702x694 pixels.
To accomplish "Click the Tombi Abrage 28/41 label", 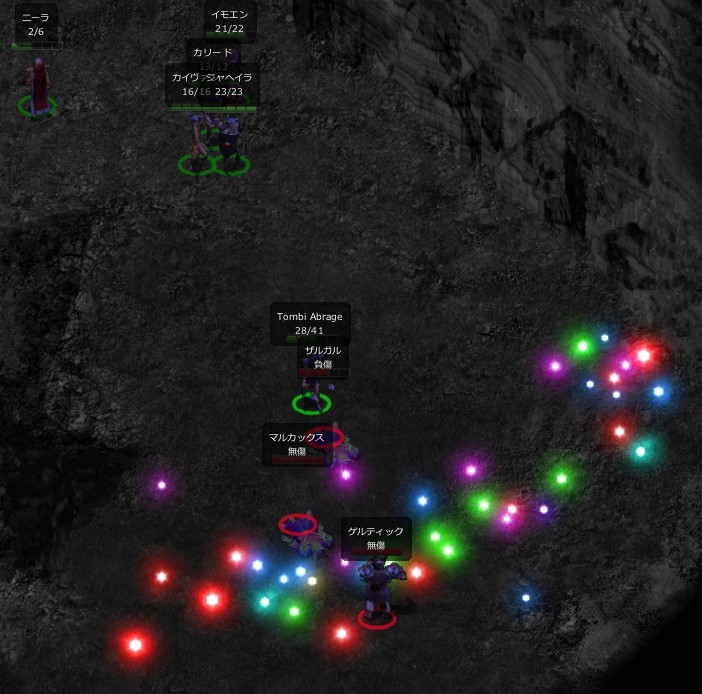I will tap(310, 323).
